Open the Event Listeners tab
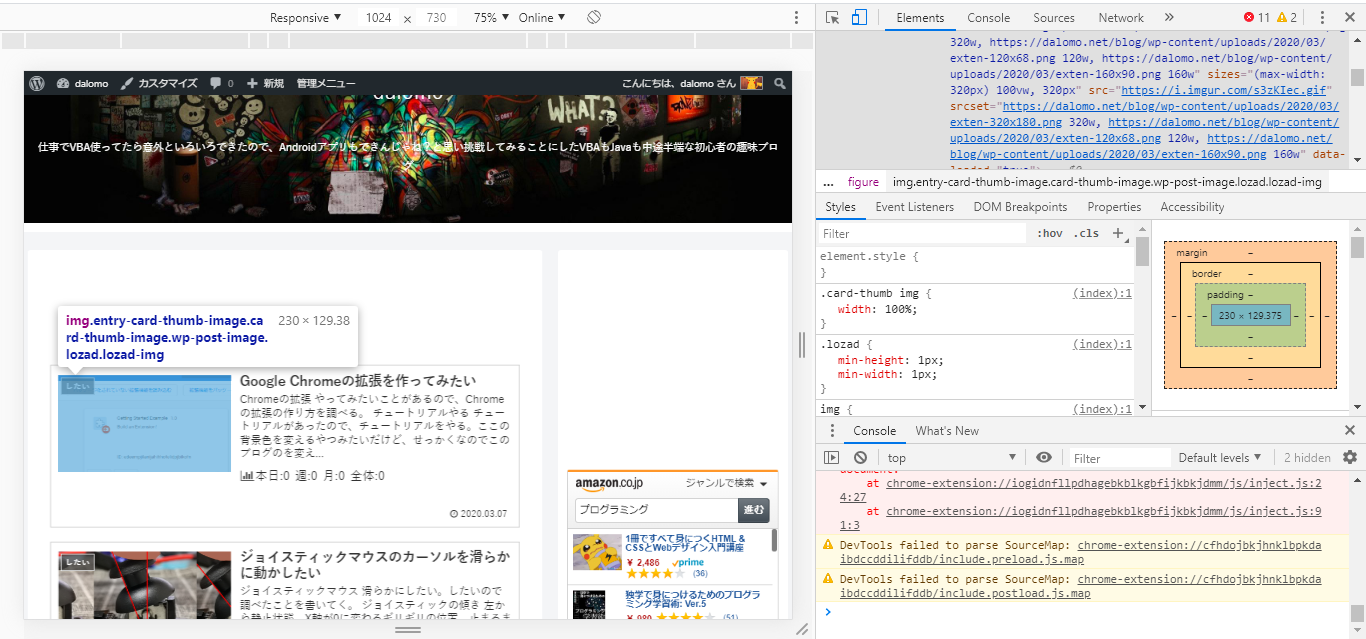 (x=915, y=207)
